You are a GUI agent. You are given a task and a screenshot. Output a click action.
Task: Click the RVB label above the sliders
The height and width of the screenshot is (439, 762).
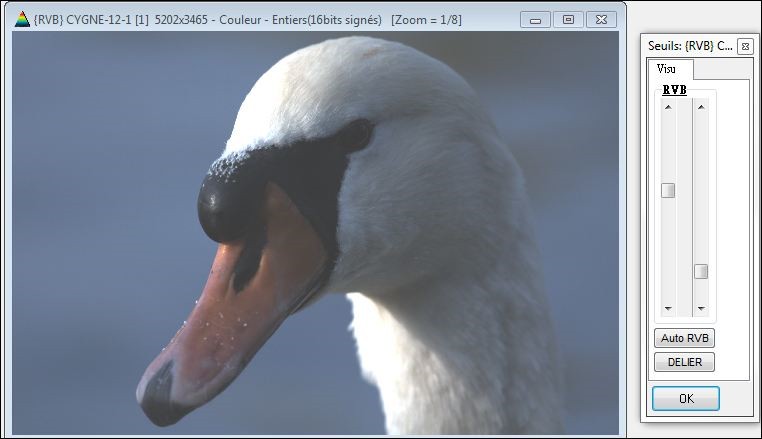tap(675, 90)
